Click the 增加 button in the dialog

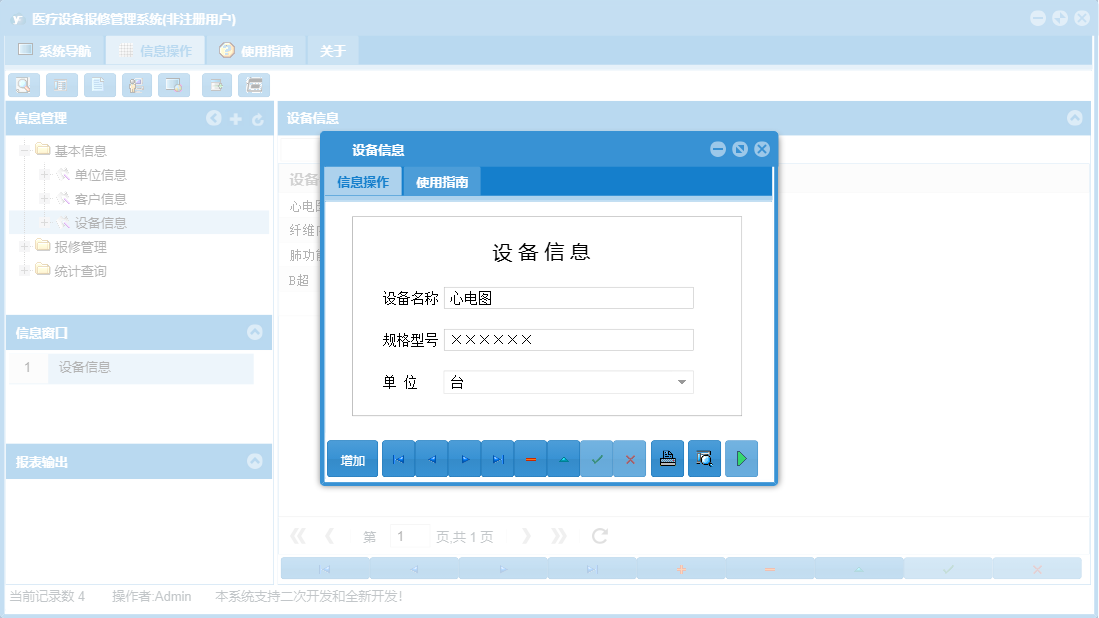352,457
